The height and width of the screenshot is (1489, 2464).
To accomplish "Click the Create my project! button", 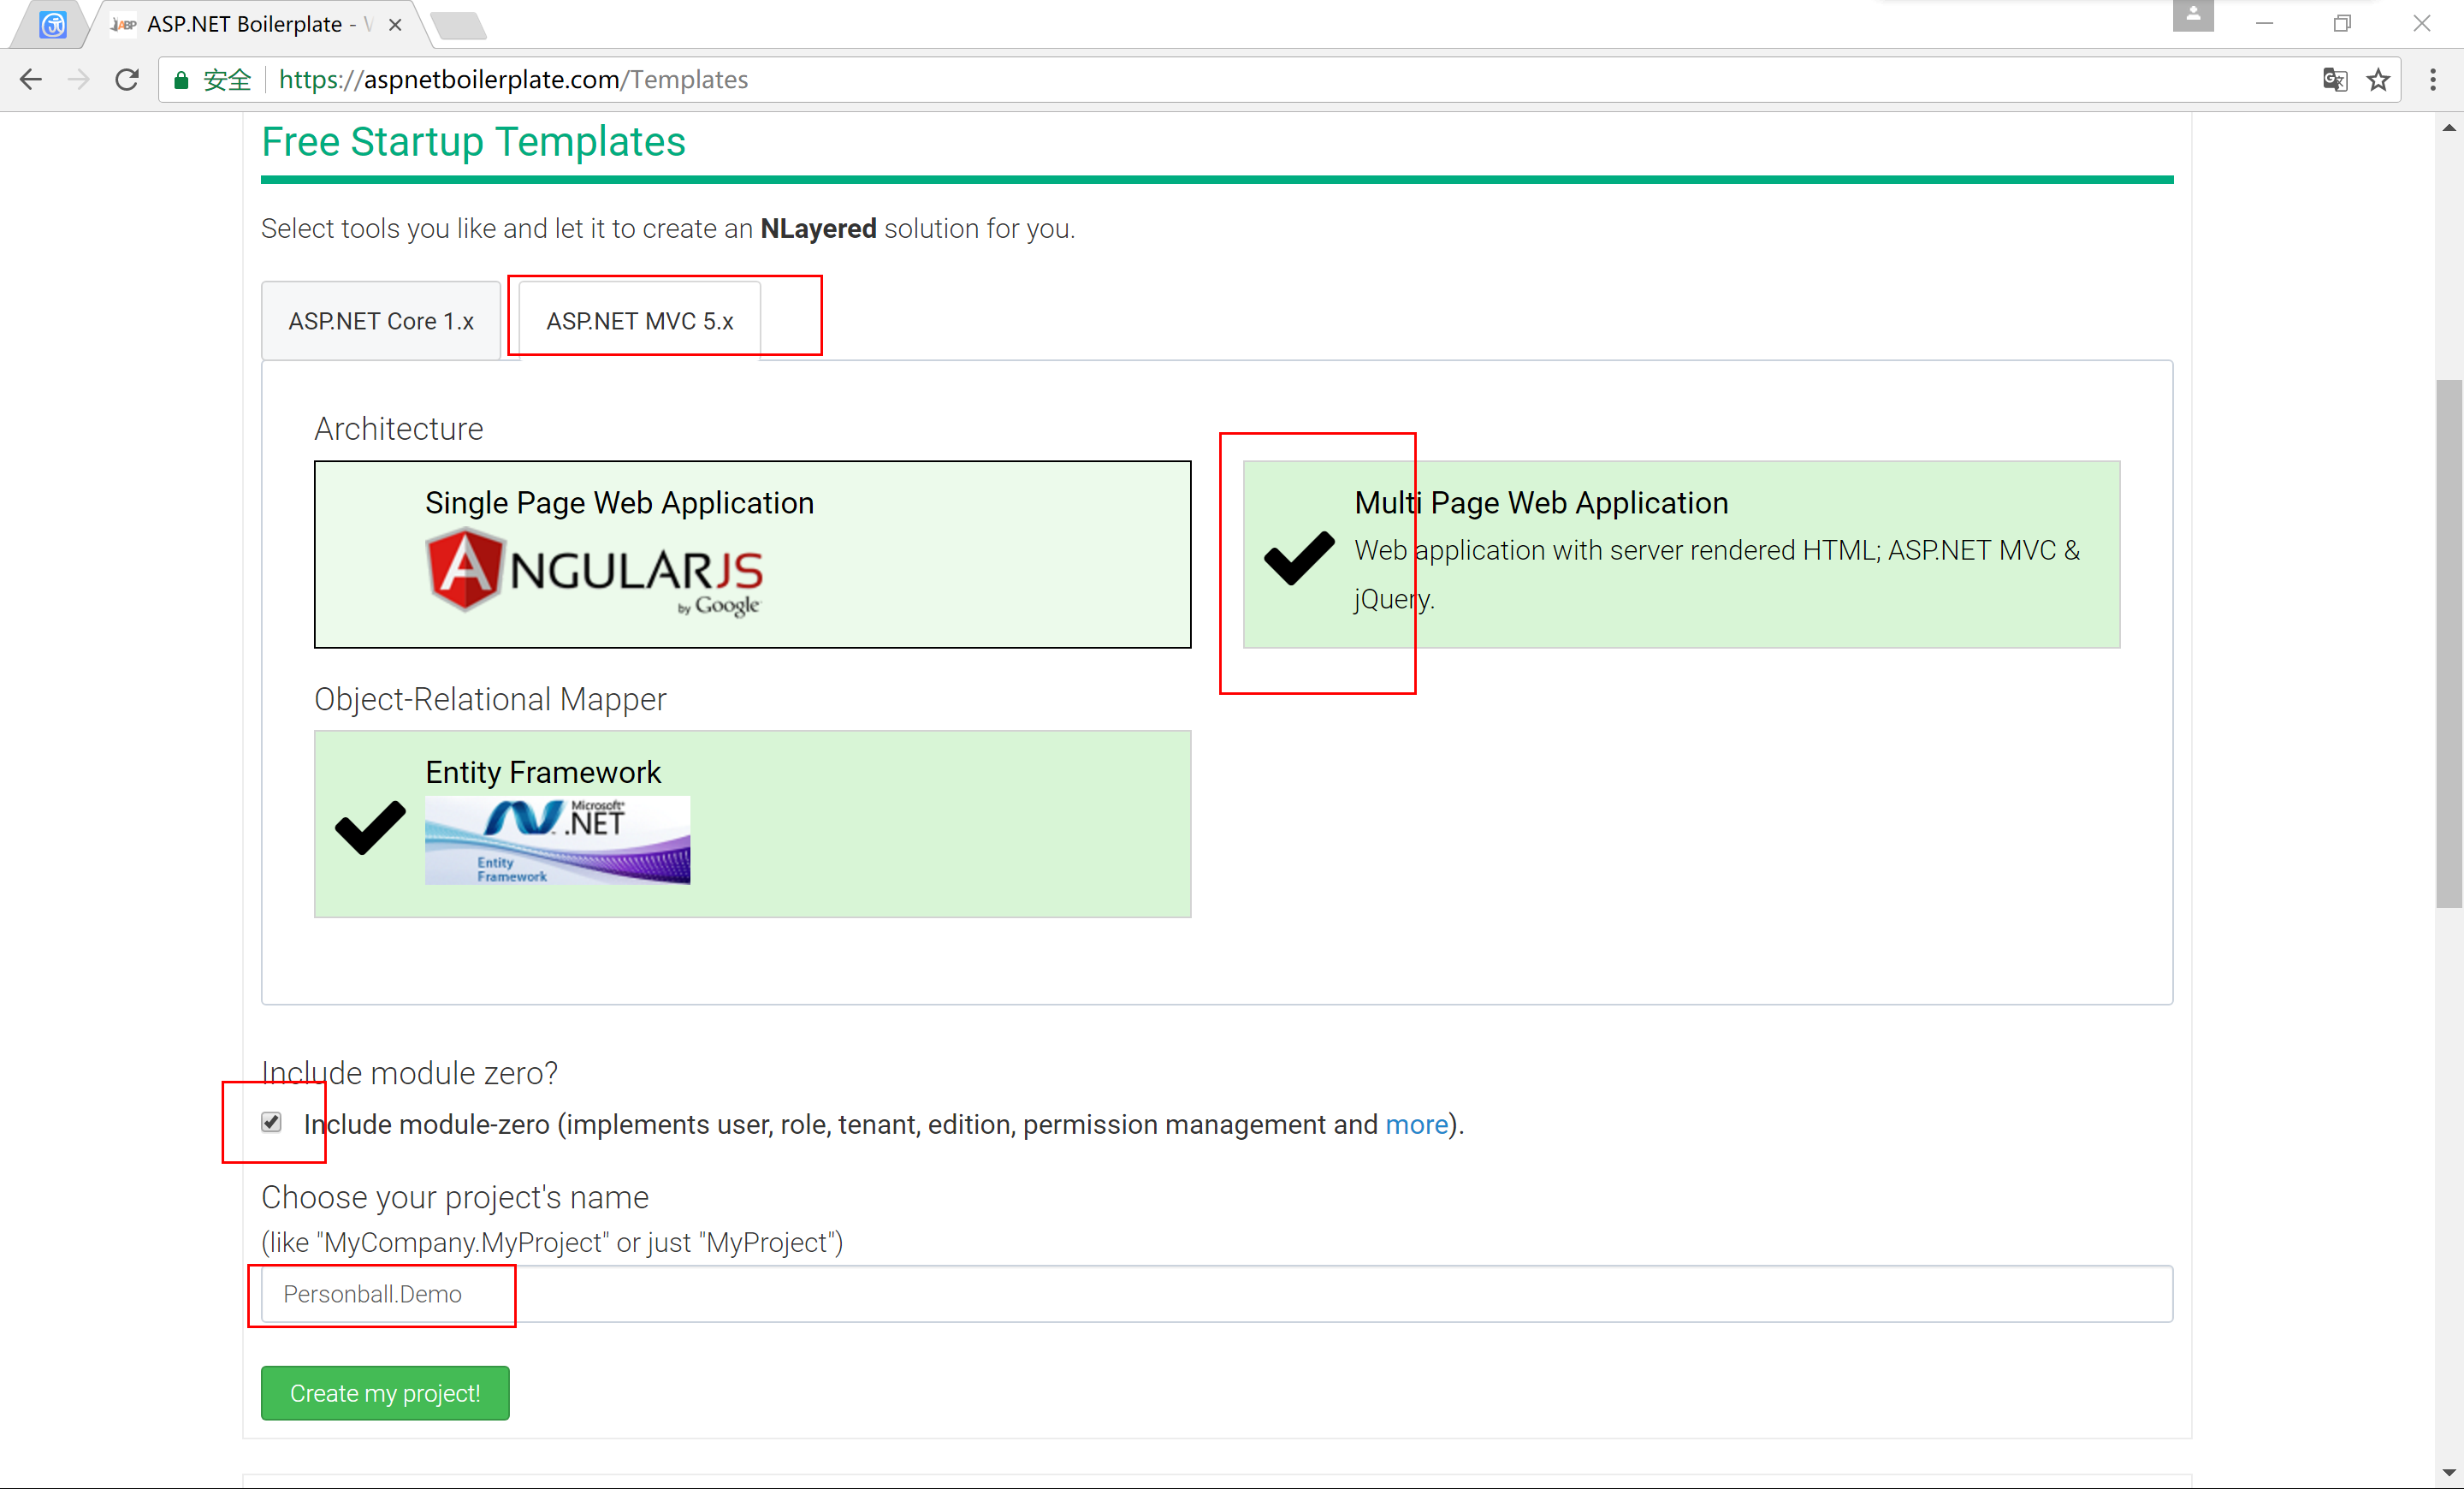I will (x=385, y=1393).
